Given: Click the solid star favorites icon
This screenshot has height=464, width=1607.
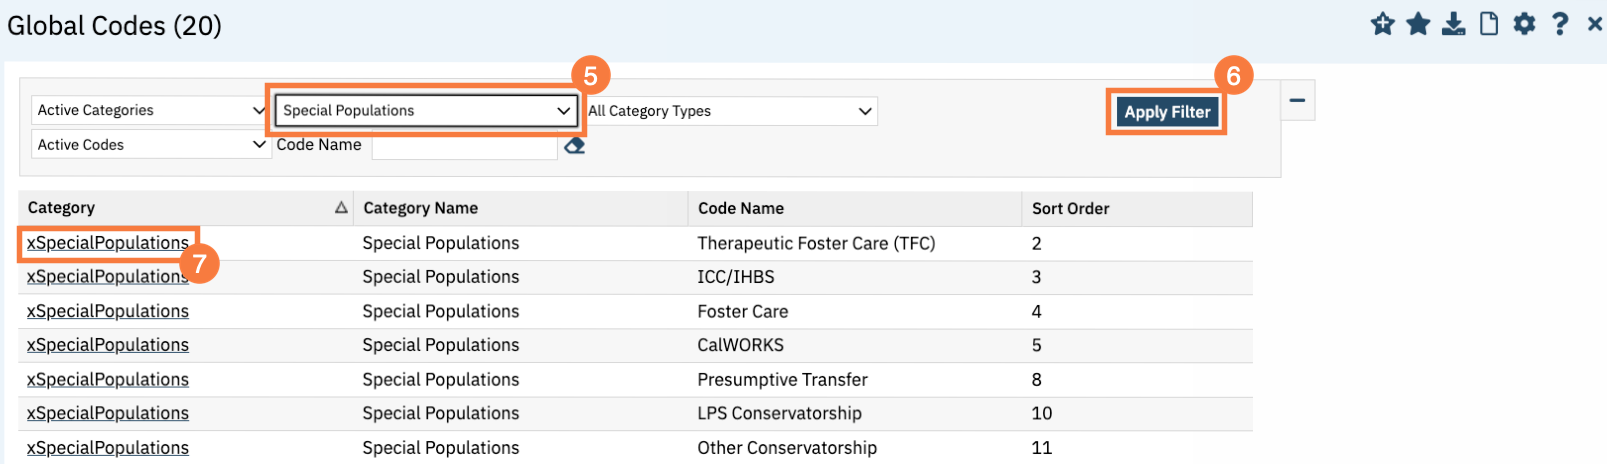Looking at the screenshot, I should [1418, 24].
